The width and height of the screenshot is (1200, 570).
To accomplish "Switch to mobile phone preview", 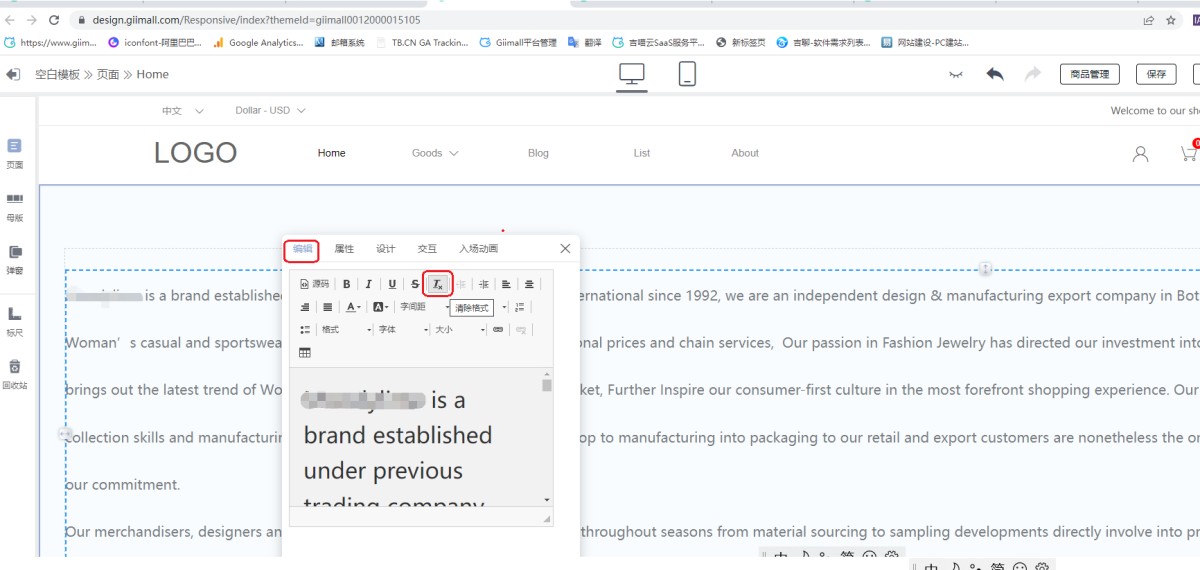I will [687, 74].
